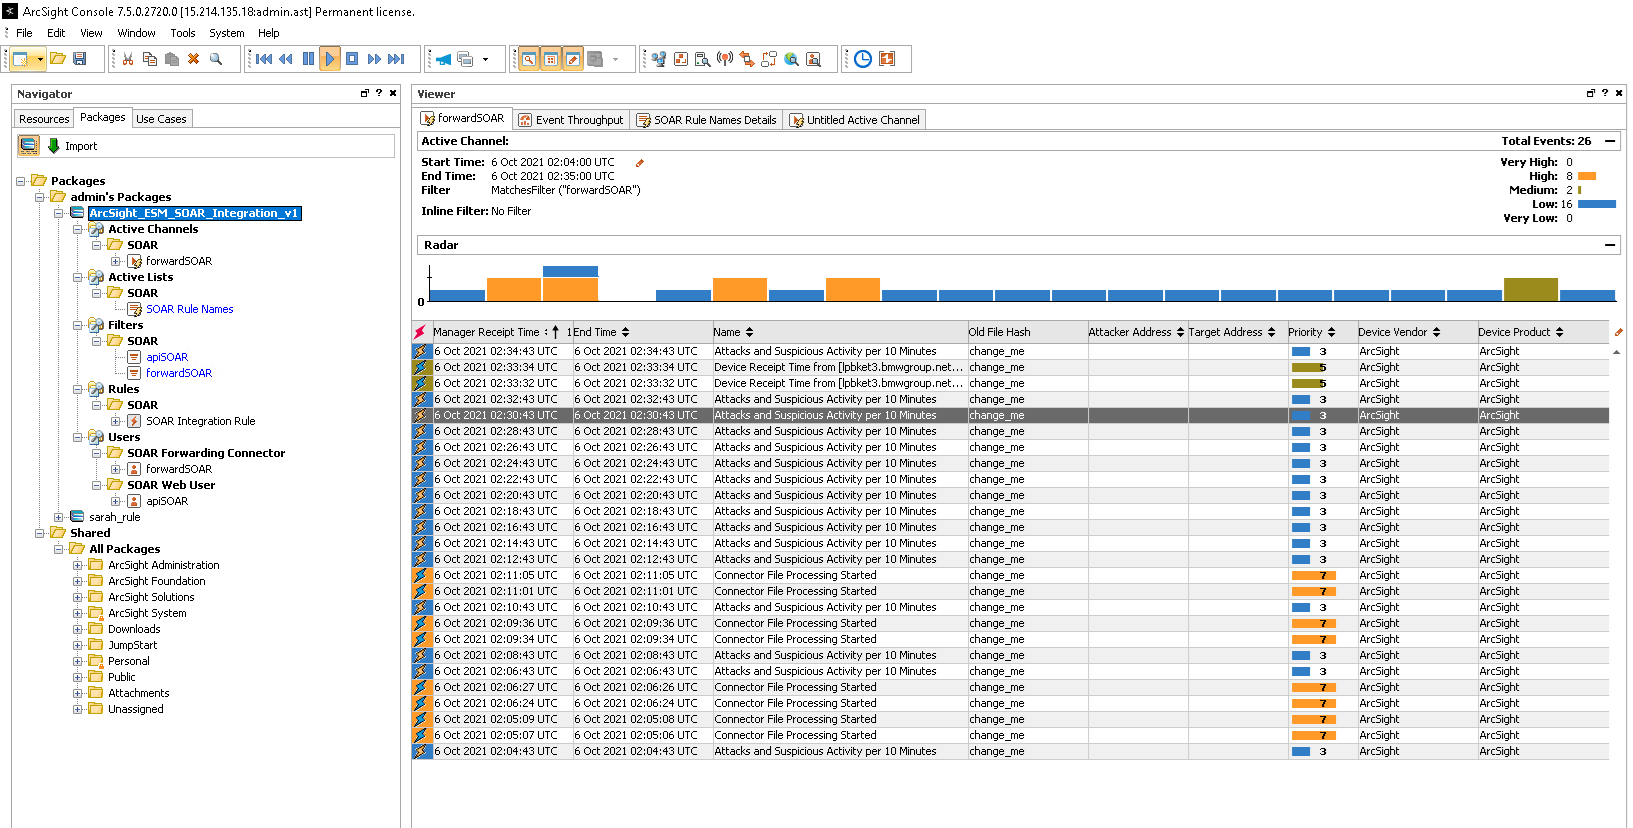Click the red X Delete toolbar icon
Screen dimensions: 1633x828
click(194, 59)
